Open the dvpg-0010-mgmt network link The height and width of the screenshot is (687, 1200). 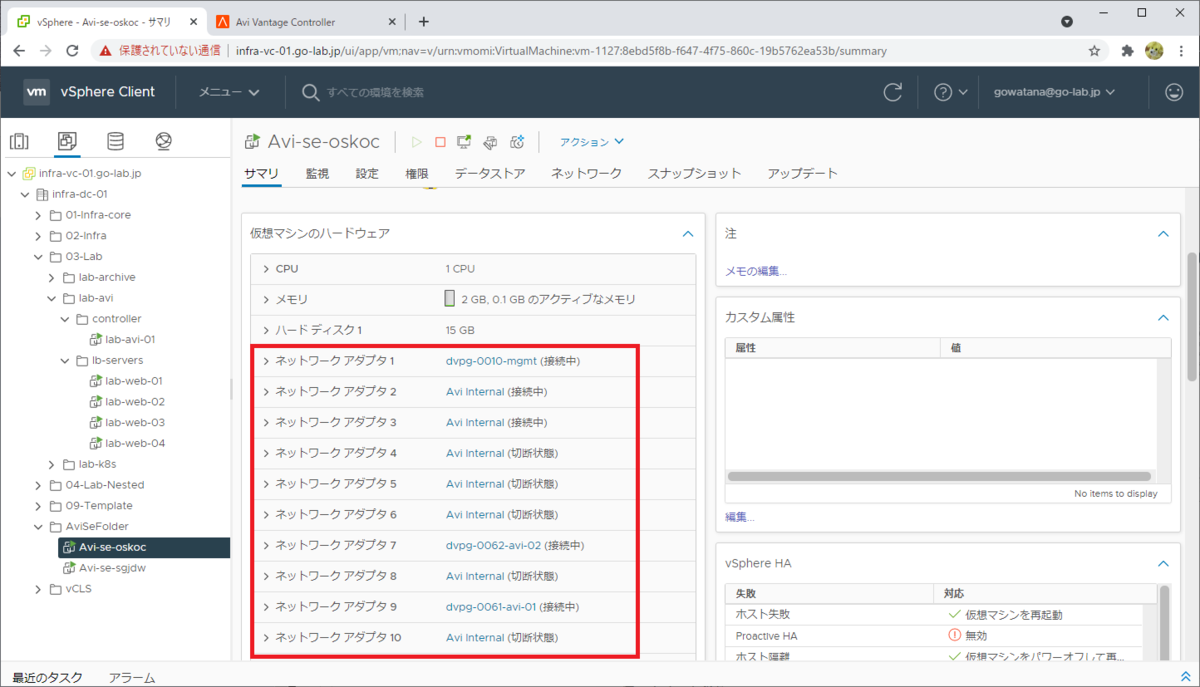point(491,361)
